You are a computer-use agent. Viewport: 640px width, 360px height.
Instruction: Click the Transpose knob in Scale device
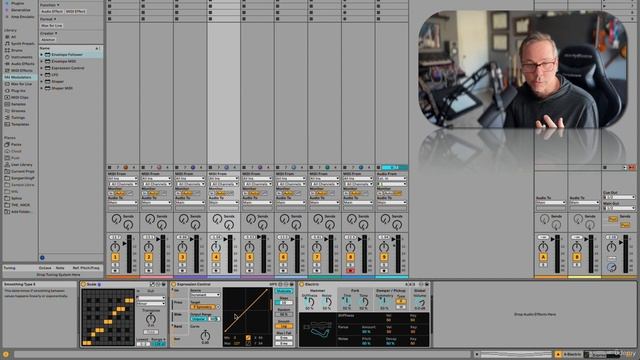pos(151,319)
